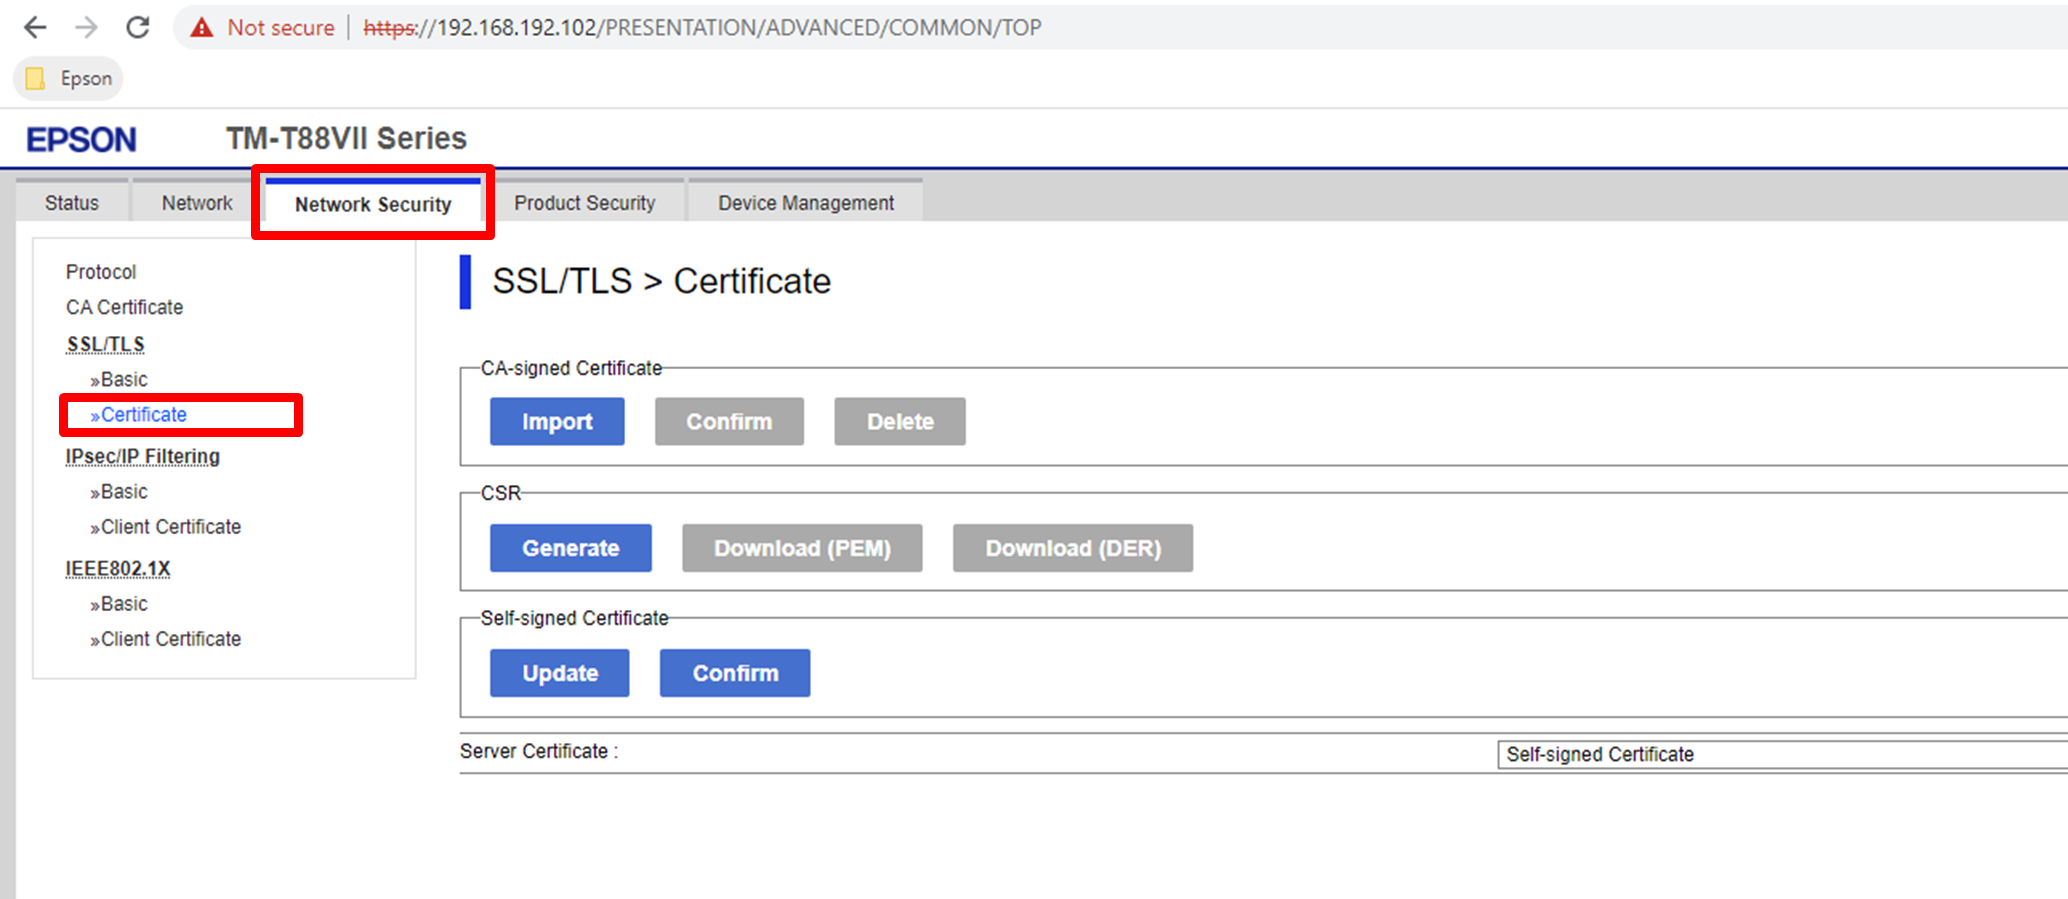Click the Not secure warning icon
Image resolution: width=2068 pixels, height=899 pixels.
pos(202,27)
